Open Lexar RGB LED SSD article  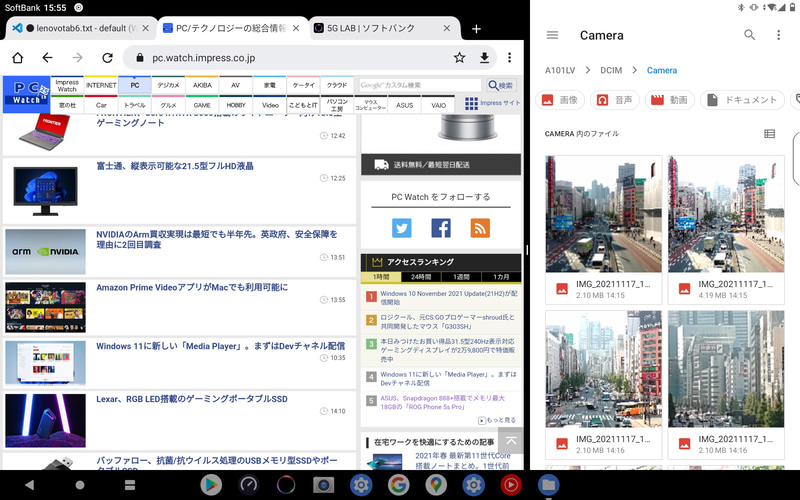[x=192, y=399]
